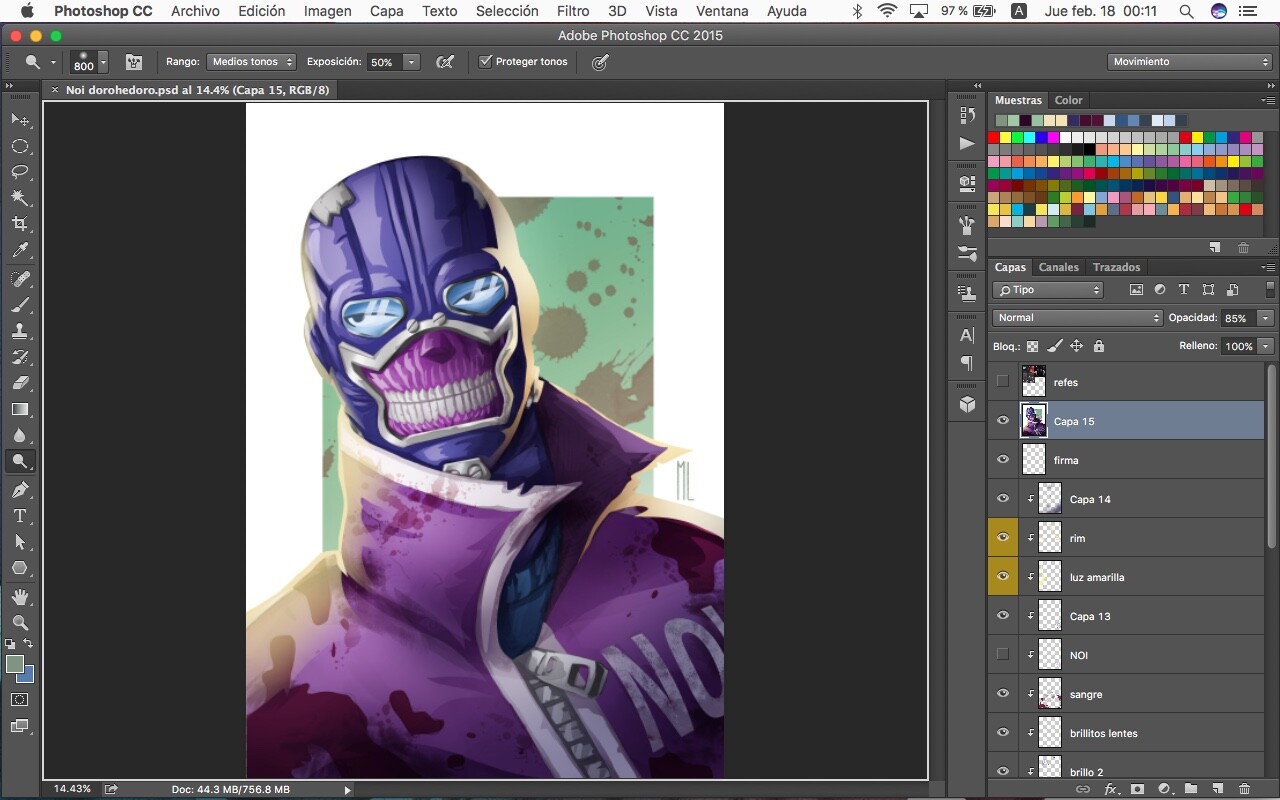
Task: Toggle visibility of refes layer
Action: (1003, 381)
